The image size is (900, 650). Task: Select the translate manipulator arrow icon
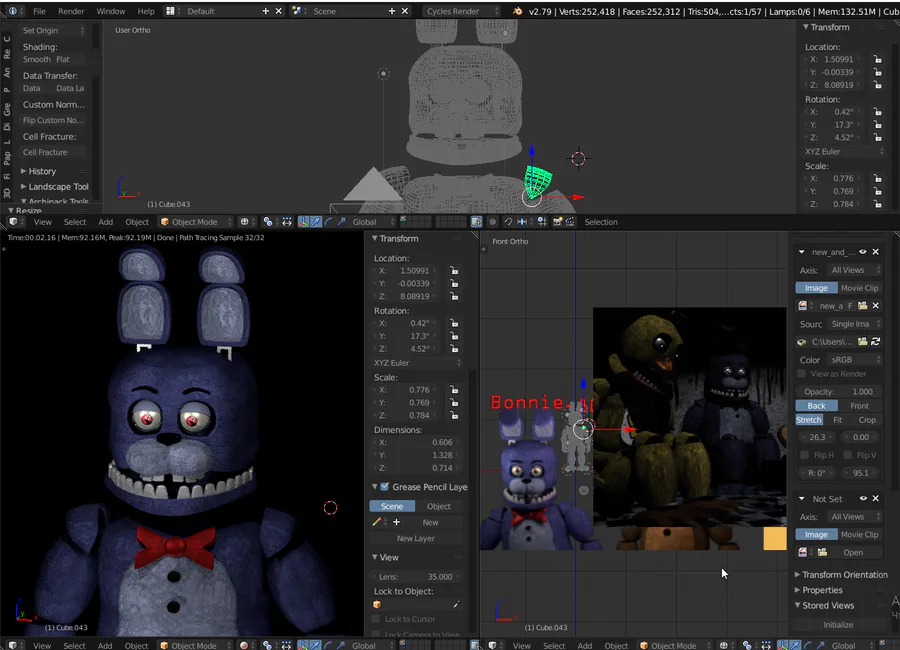(316, 222)
